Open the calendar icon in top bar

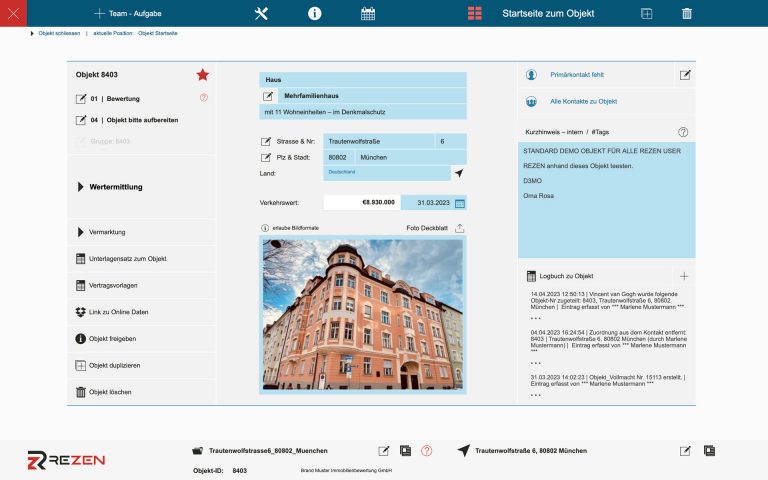click(x=367, y=13)
